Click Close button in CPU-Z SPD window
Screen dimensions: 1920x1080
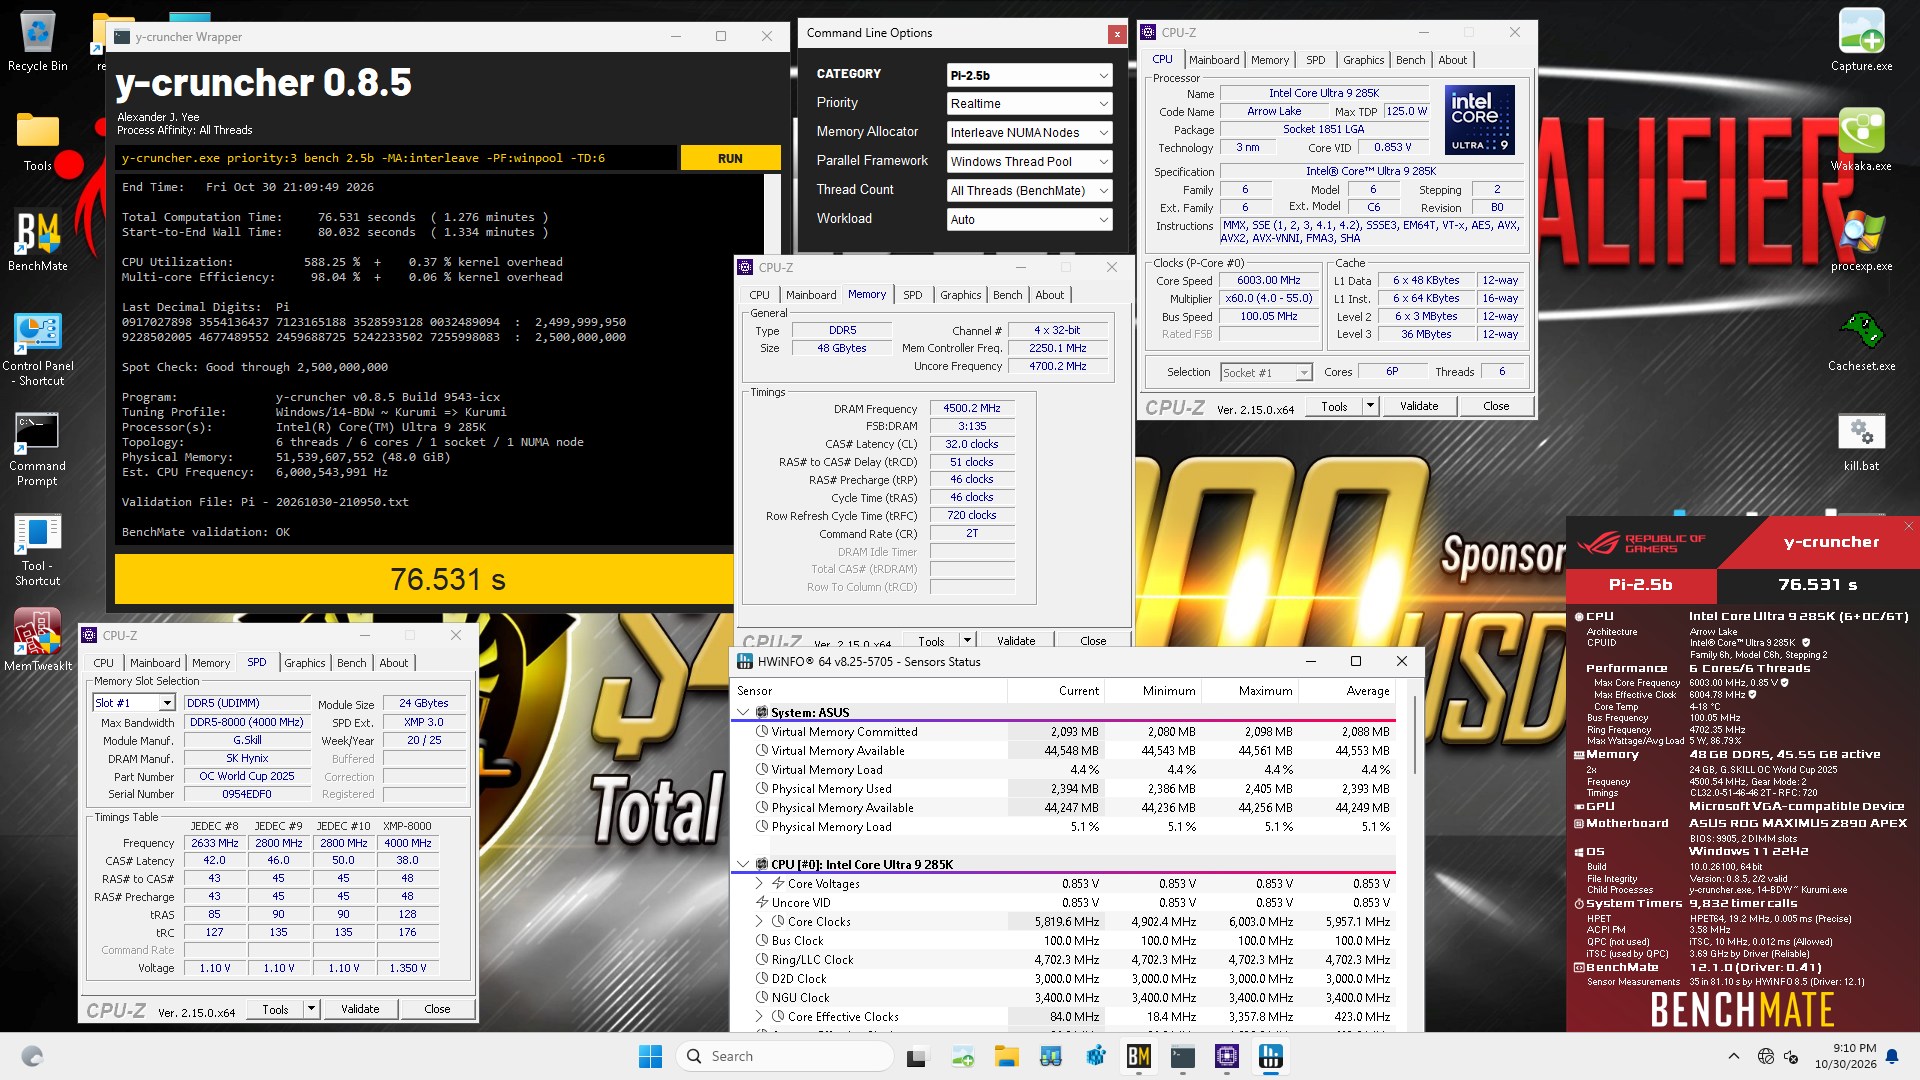(x=437, y=1009)
